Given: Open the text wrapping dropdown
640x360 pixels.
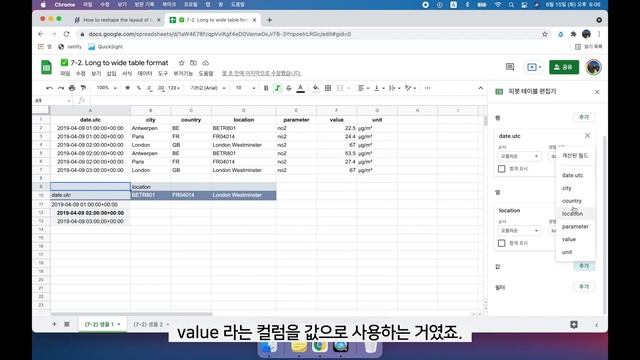Looking at the screenshot, I should click(394, 88).
